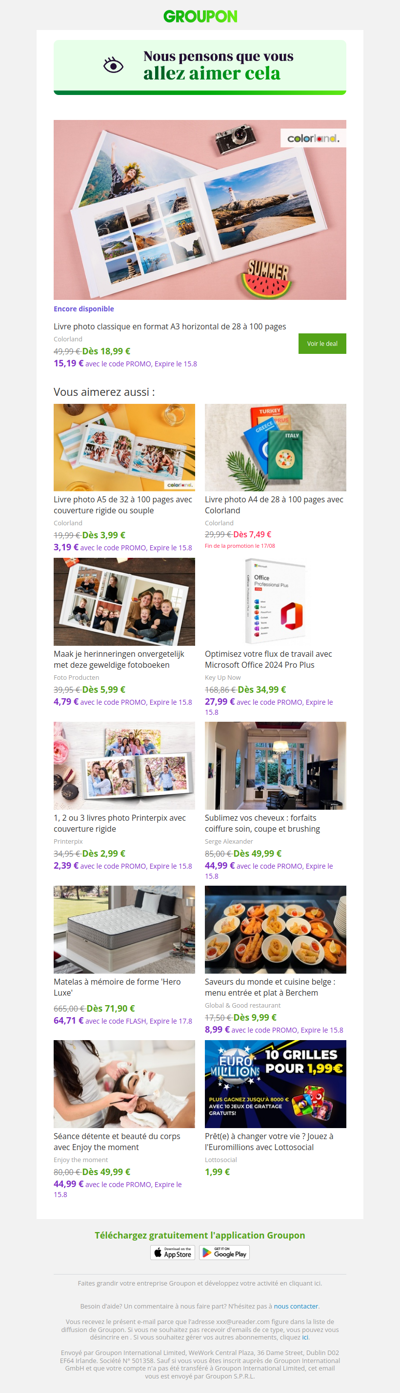Open the Hero Luxe mattress image
This screenshot has height=1393, width=400.
[x=124, y=929]
